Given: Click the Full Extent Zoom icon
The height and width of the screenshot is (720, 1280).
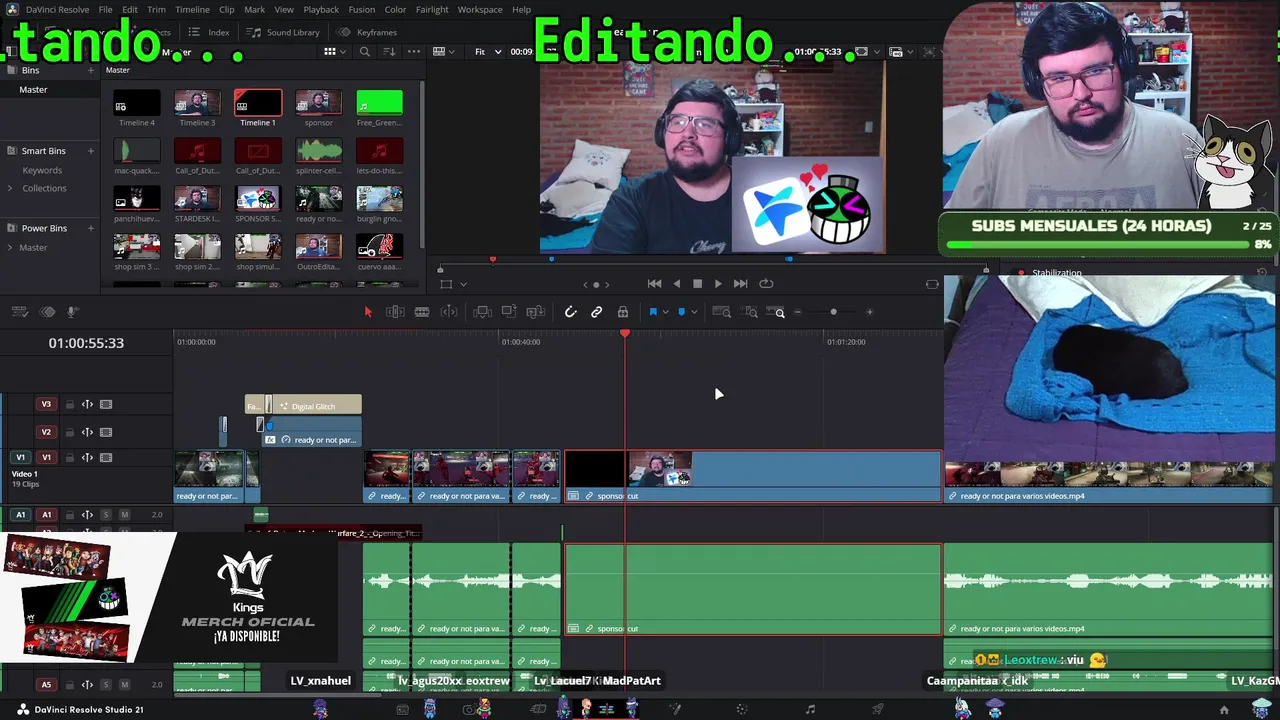Looking at the screenshot, I should tap(721, 312).
